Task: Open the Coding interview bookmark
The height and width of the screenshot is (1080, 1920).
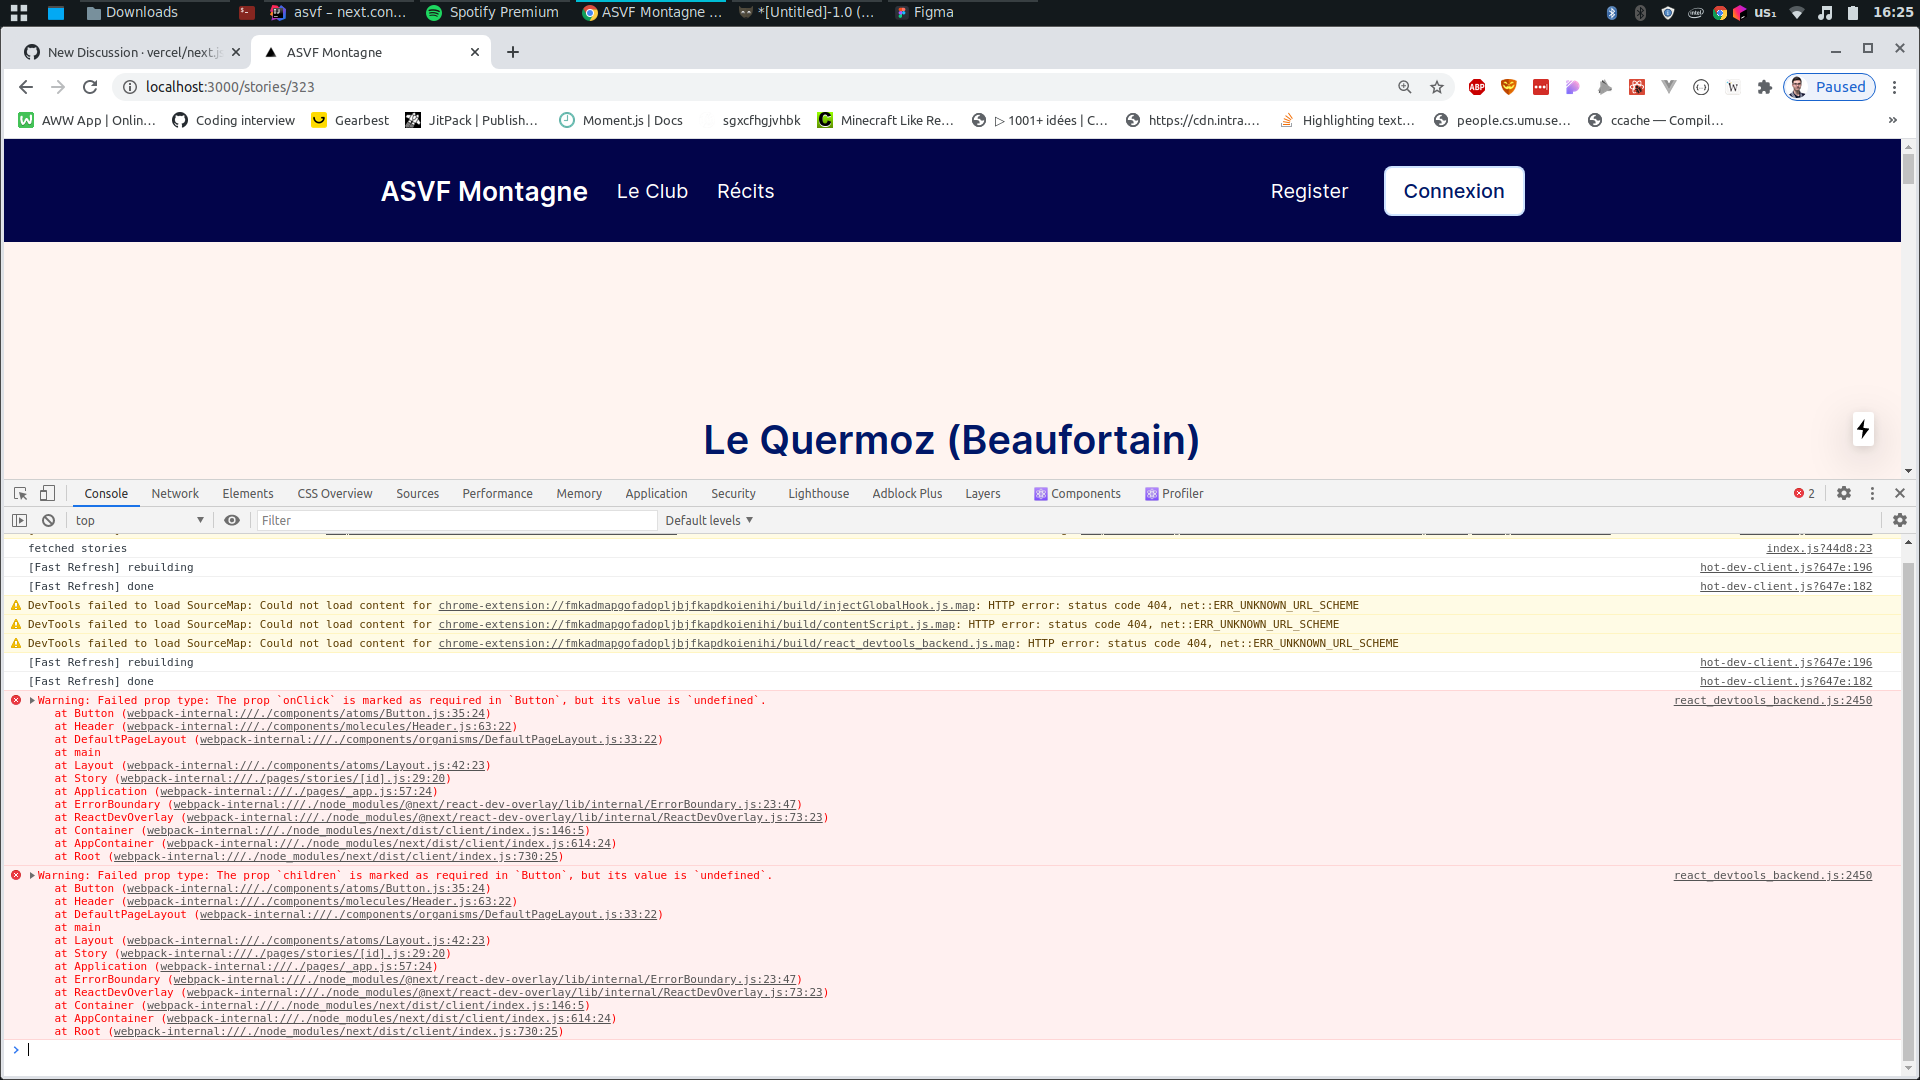Action: point(234,120)
